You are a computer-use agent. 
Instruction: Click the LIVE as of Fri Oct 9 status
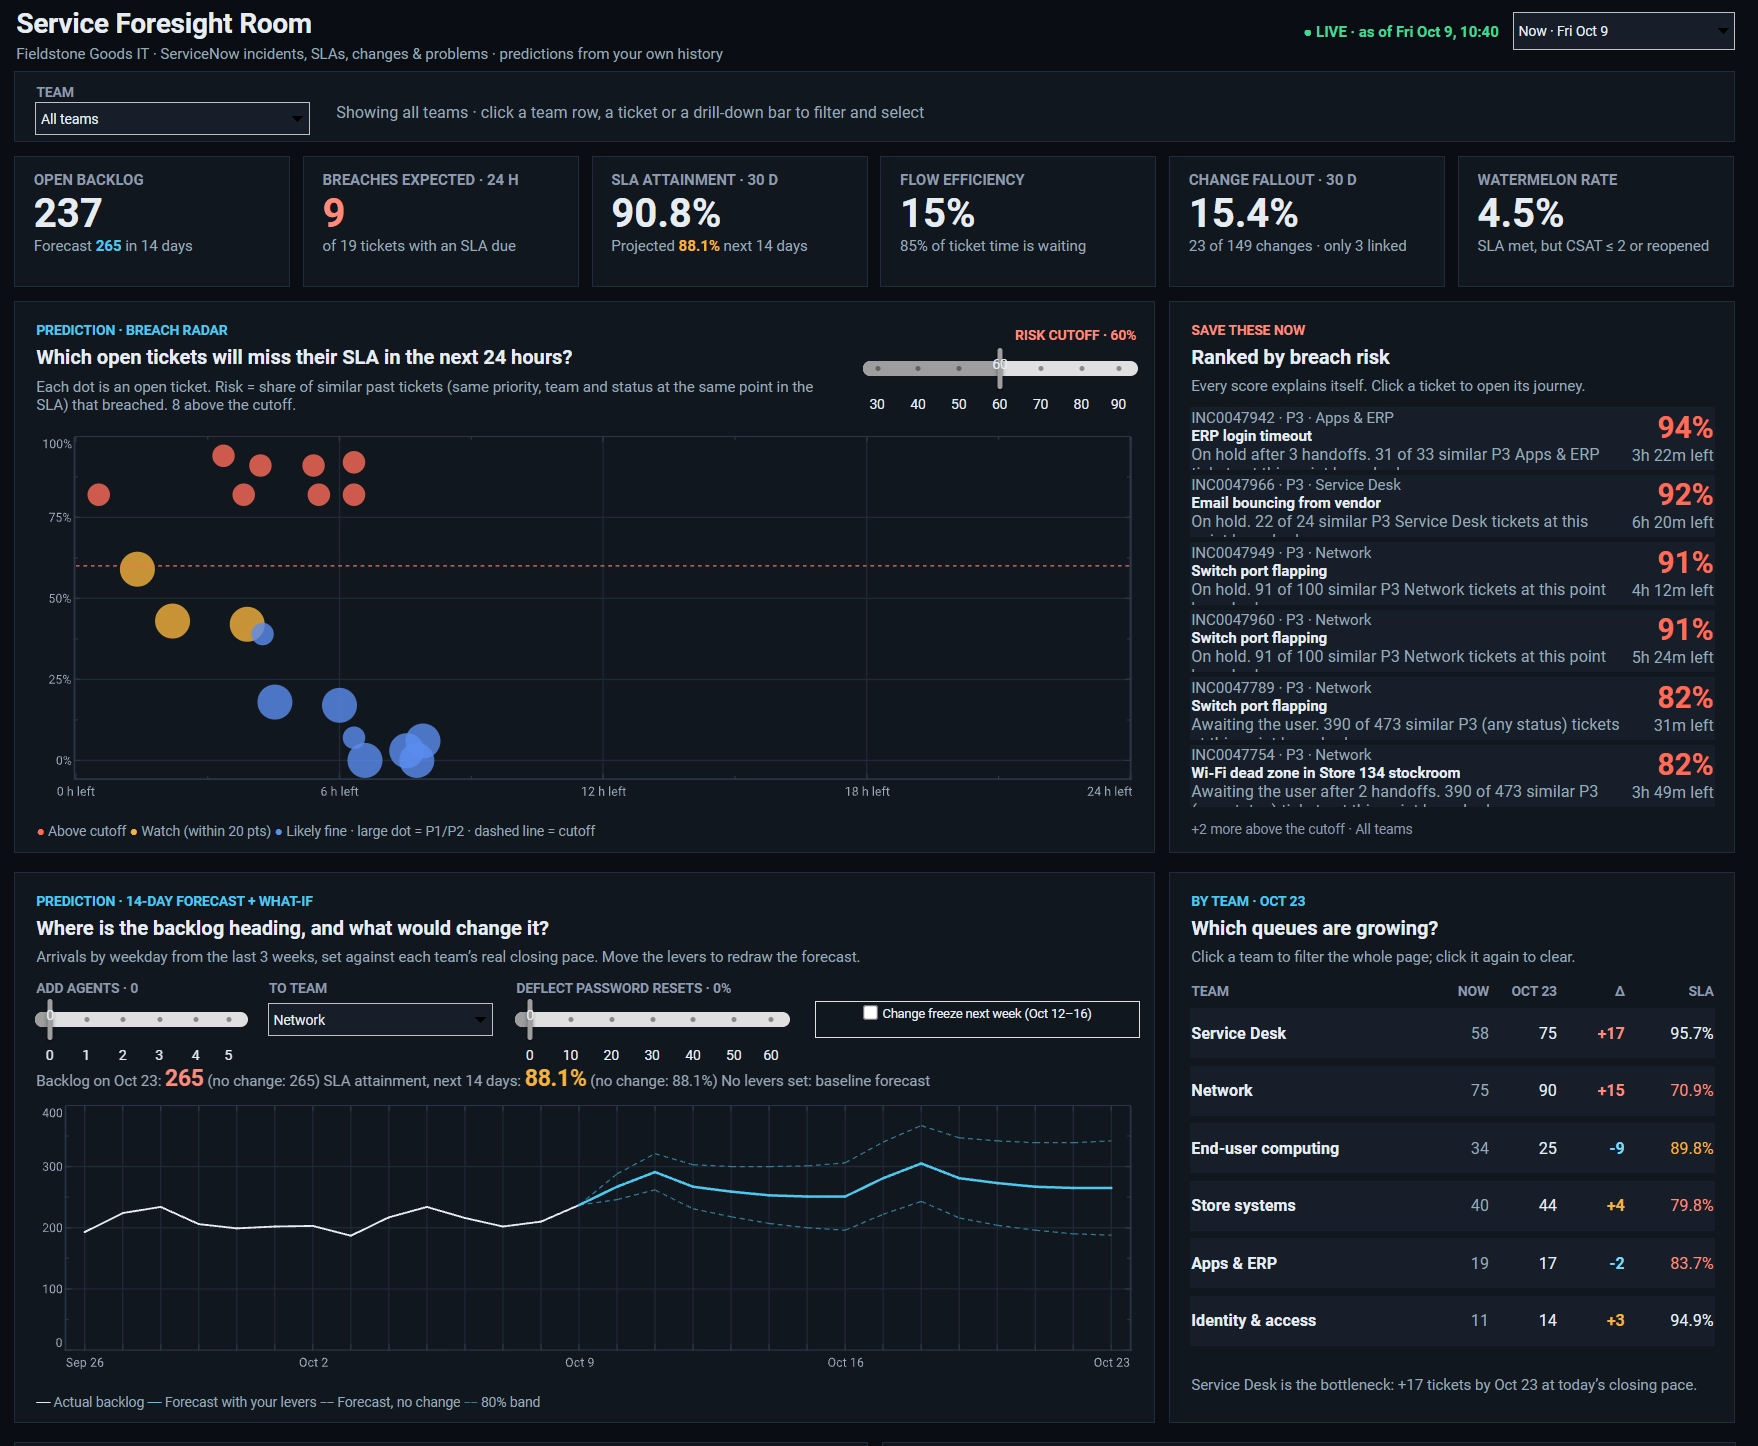(1401, 32)
